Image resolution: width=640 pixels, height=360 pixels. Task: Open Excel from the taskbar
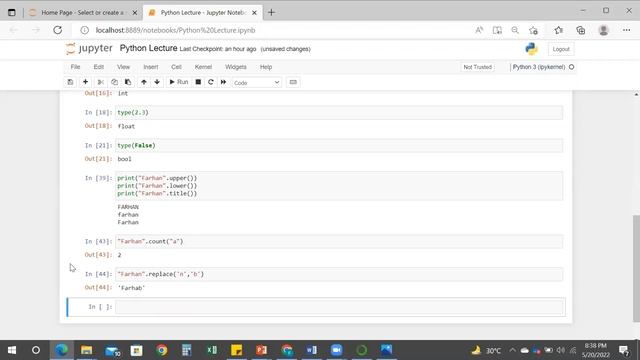[x=212, y=350]
